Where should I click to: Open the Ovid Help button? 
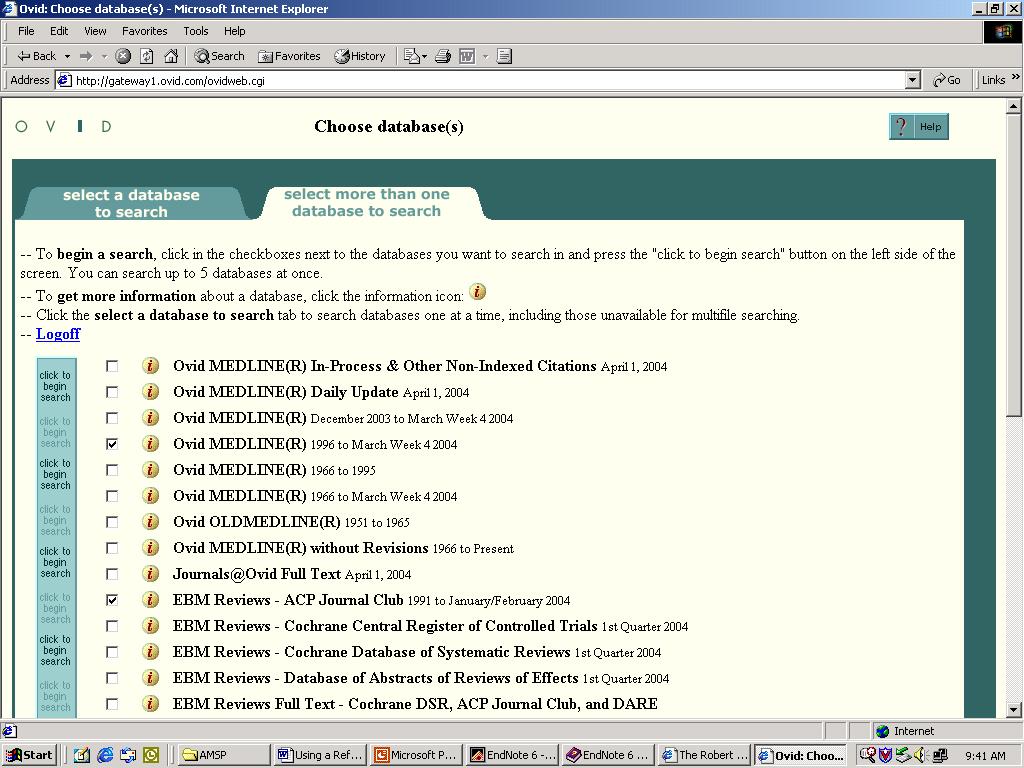click(x=919, y=127)
